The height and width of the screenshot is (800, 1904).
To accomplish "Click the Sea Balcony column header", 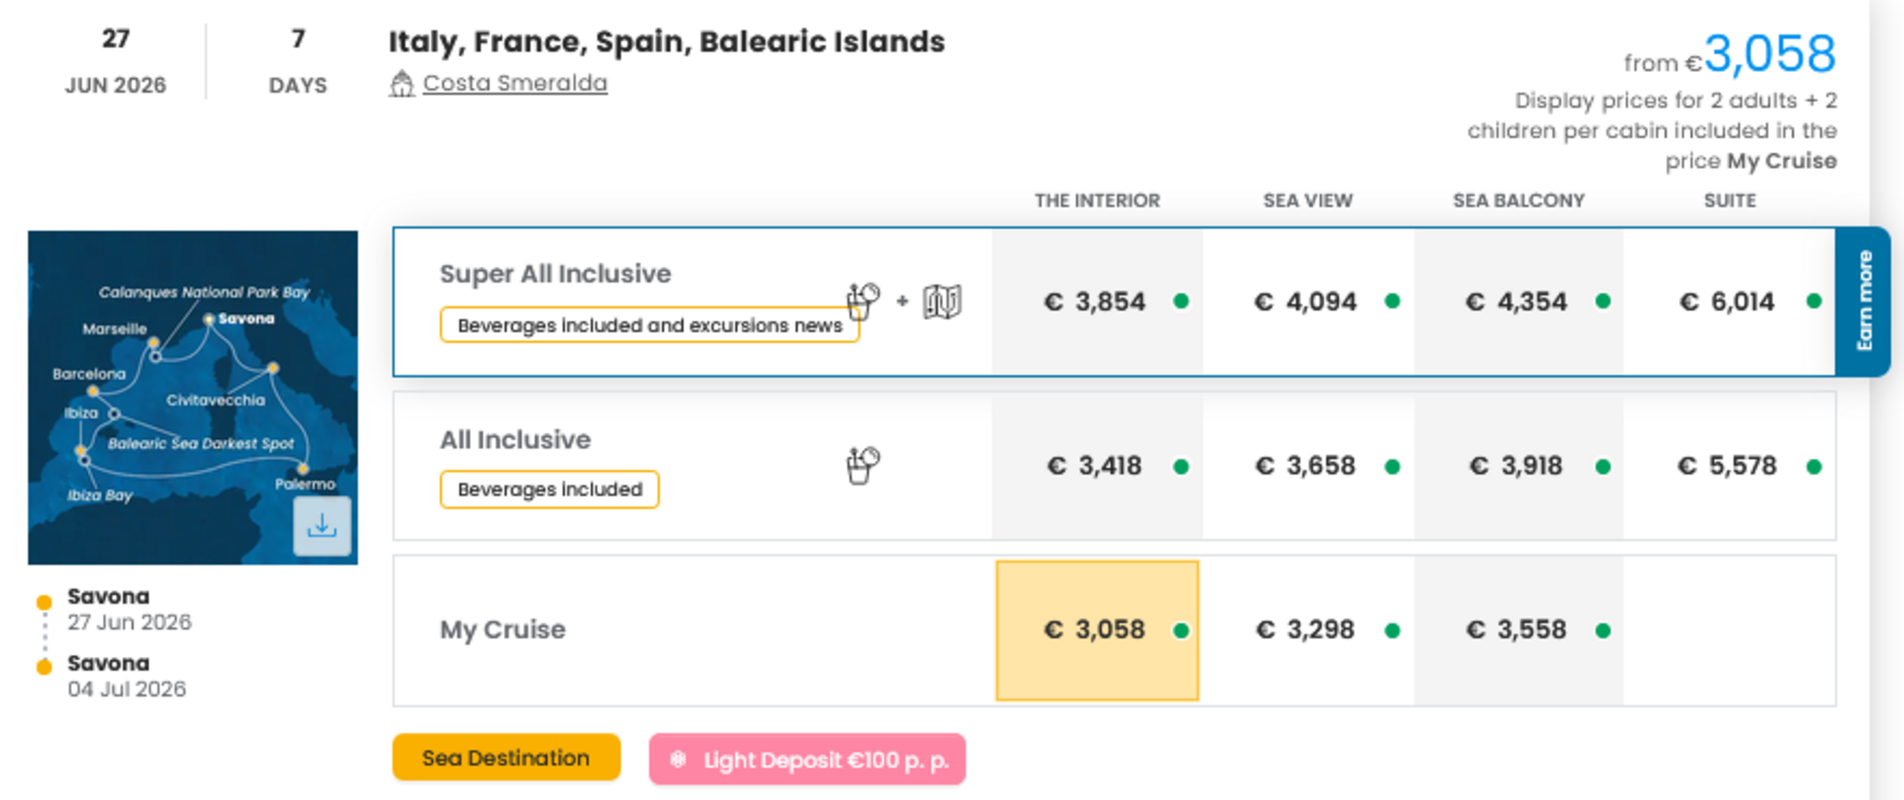I will coord(1518,201).
